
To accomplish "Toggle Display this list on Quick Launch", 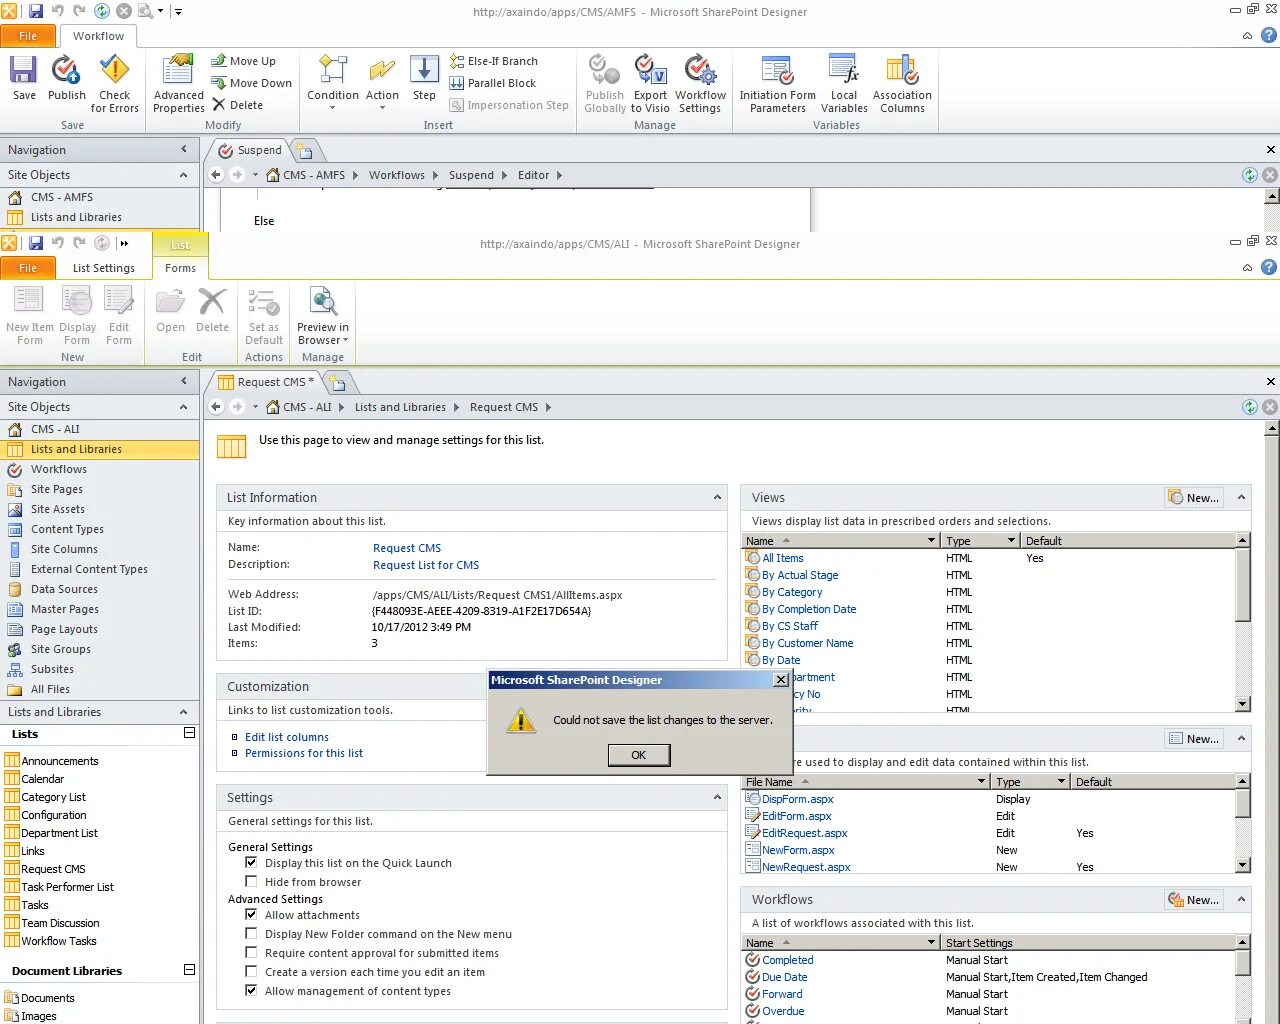I will pos(251,862).
